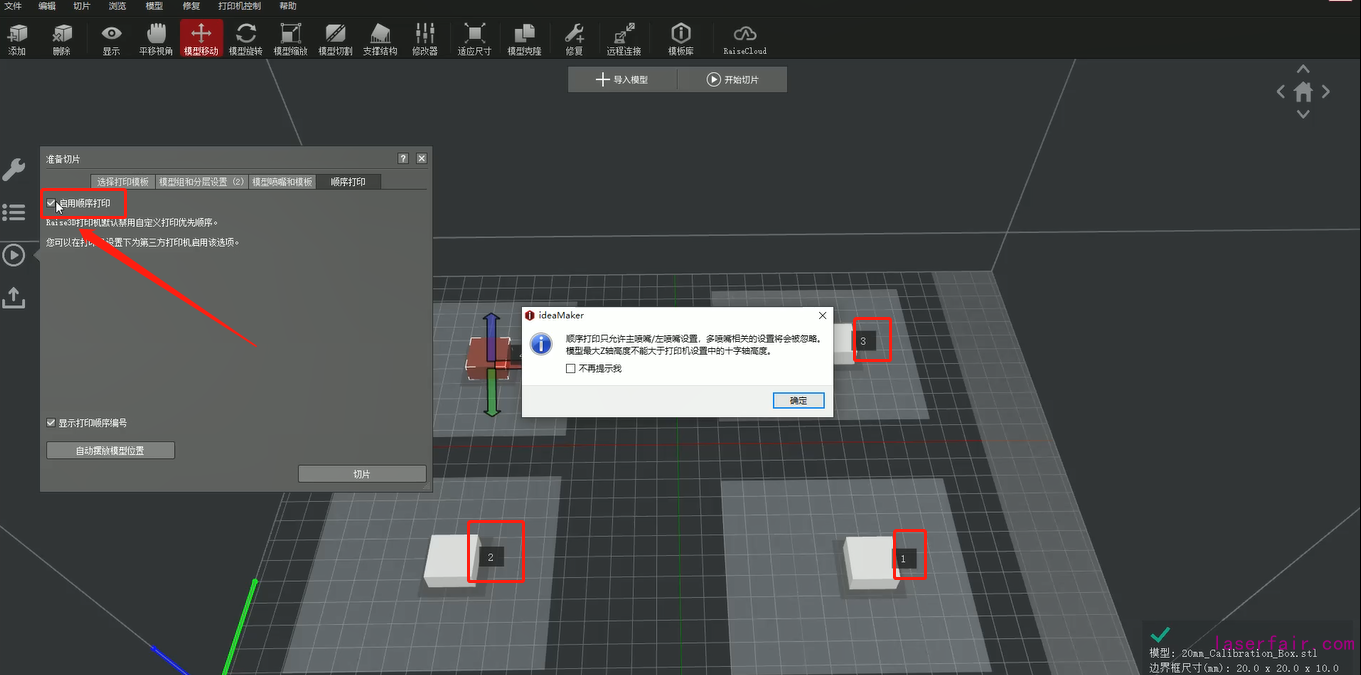
Task: Check the 不再提示我 checkbox in dialog
Action: pos(571,369)
